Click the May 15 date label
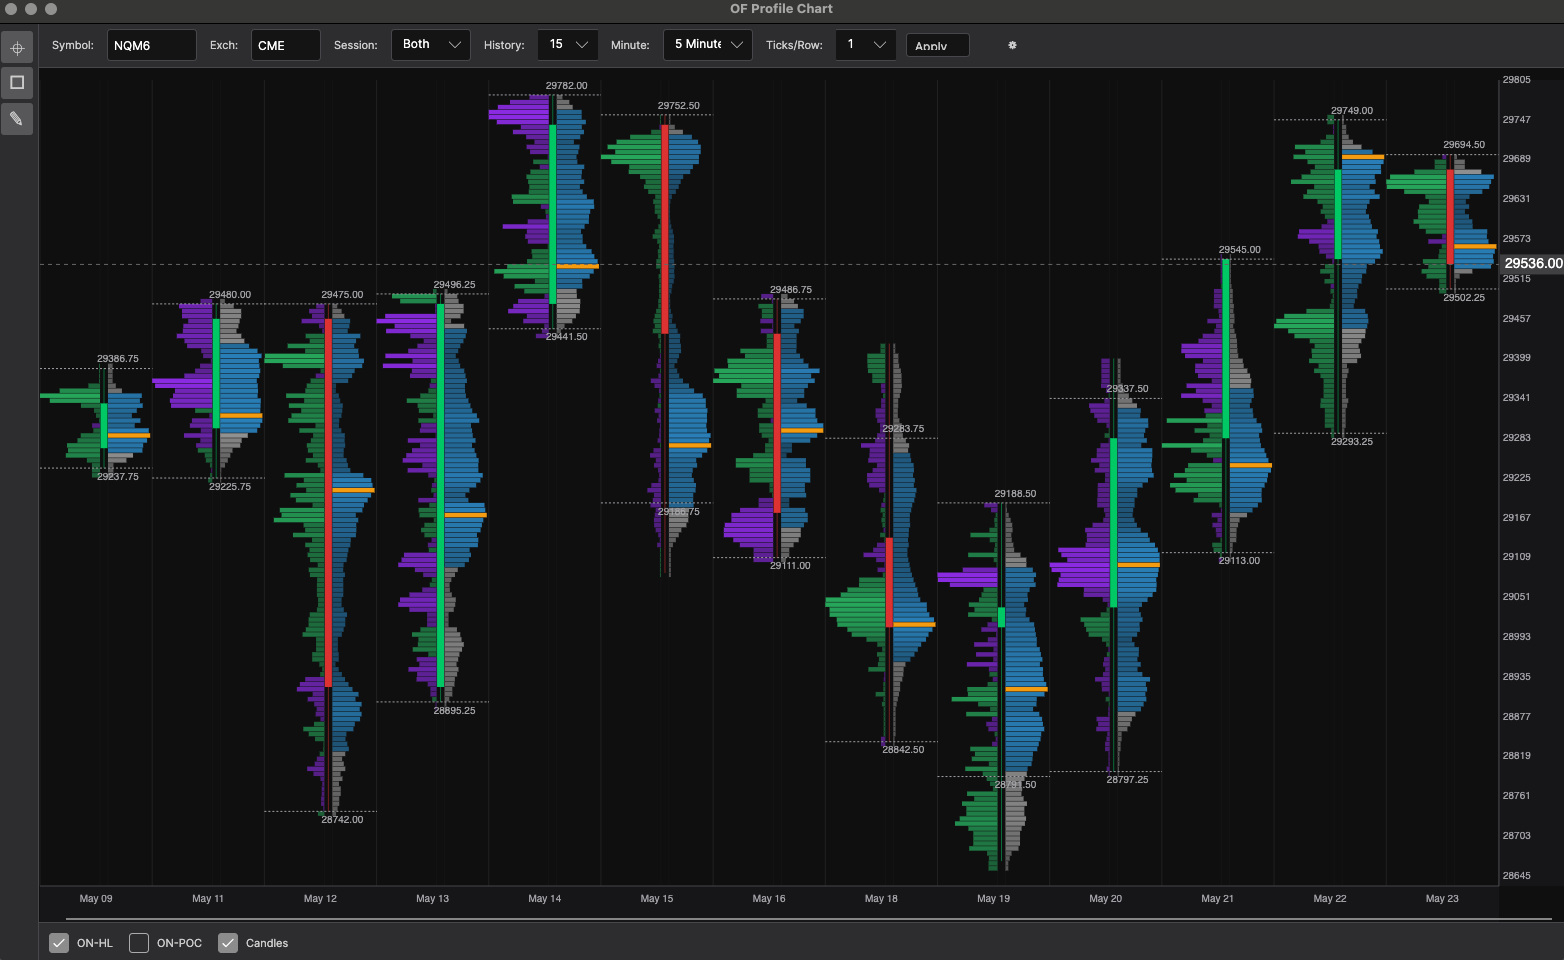This screenshot has height=960, width=1564. 657,898
